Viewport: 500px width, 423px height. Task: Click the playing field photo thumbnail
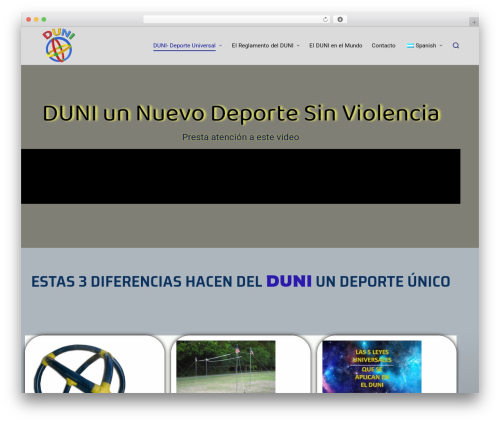226,366
